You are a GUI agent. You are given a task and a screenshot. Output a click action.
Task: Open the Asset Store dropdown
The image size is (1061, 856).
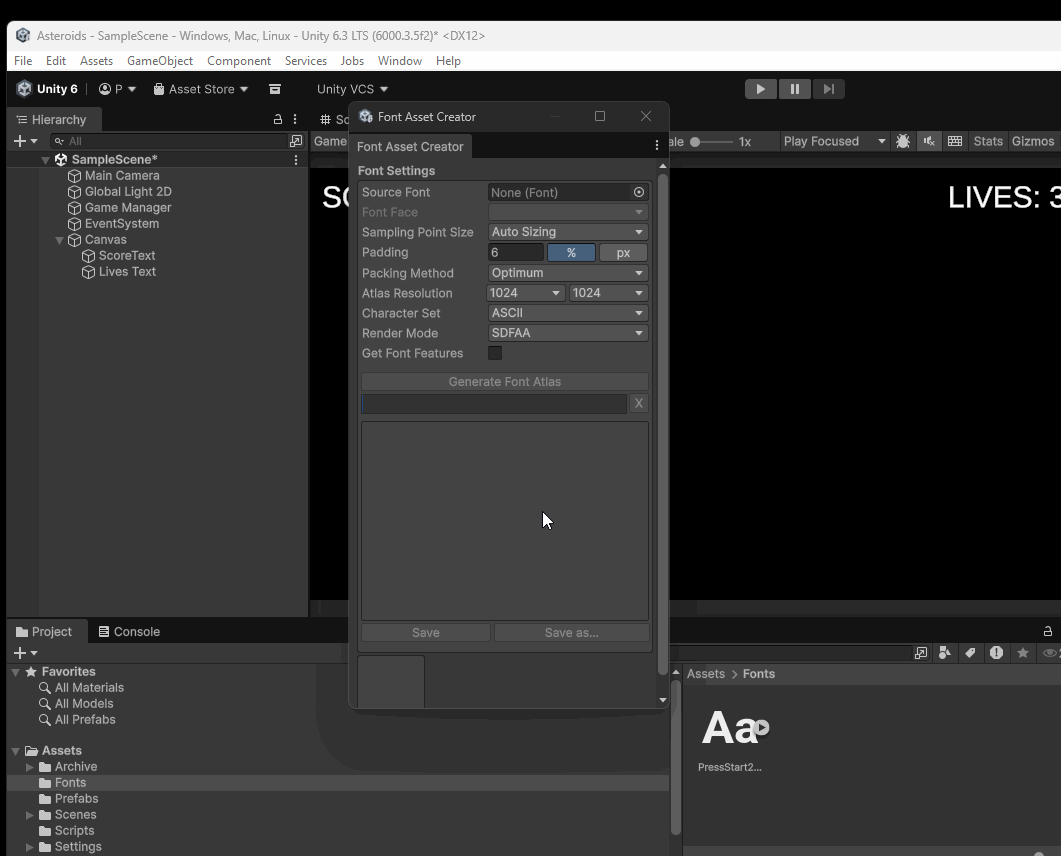point(201,89)
